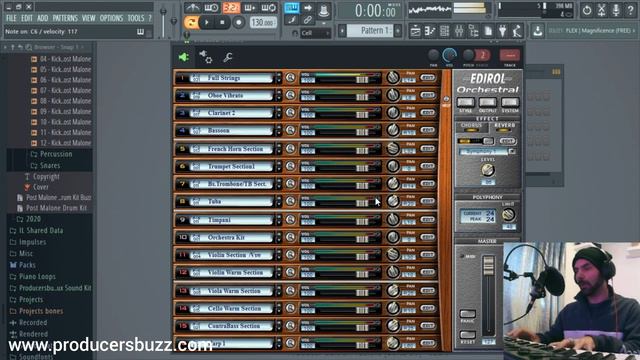Click the microphone icon in top-right toolbar
This screenshot has height=360, width=640.
[616, 11]
